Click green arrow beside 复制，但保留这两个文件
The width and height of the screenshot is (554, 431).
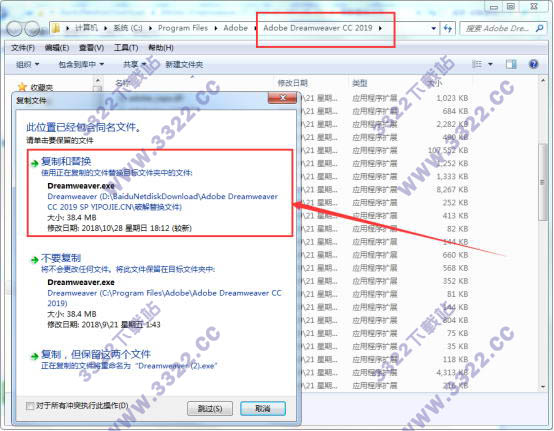pos(34,356)
